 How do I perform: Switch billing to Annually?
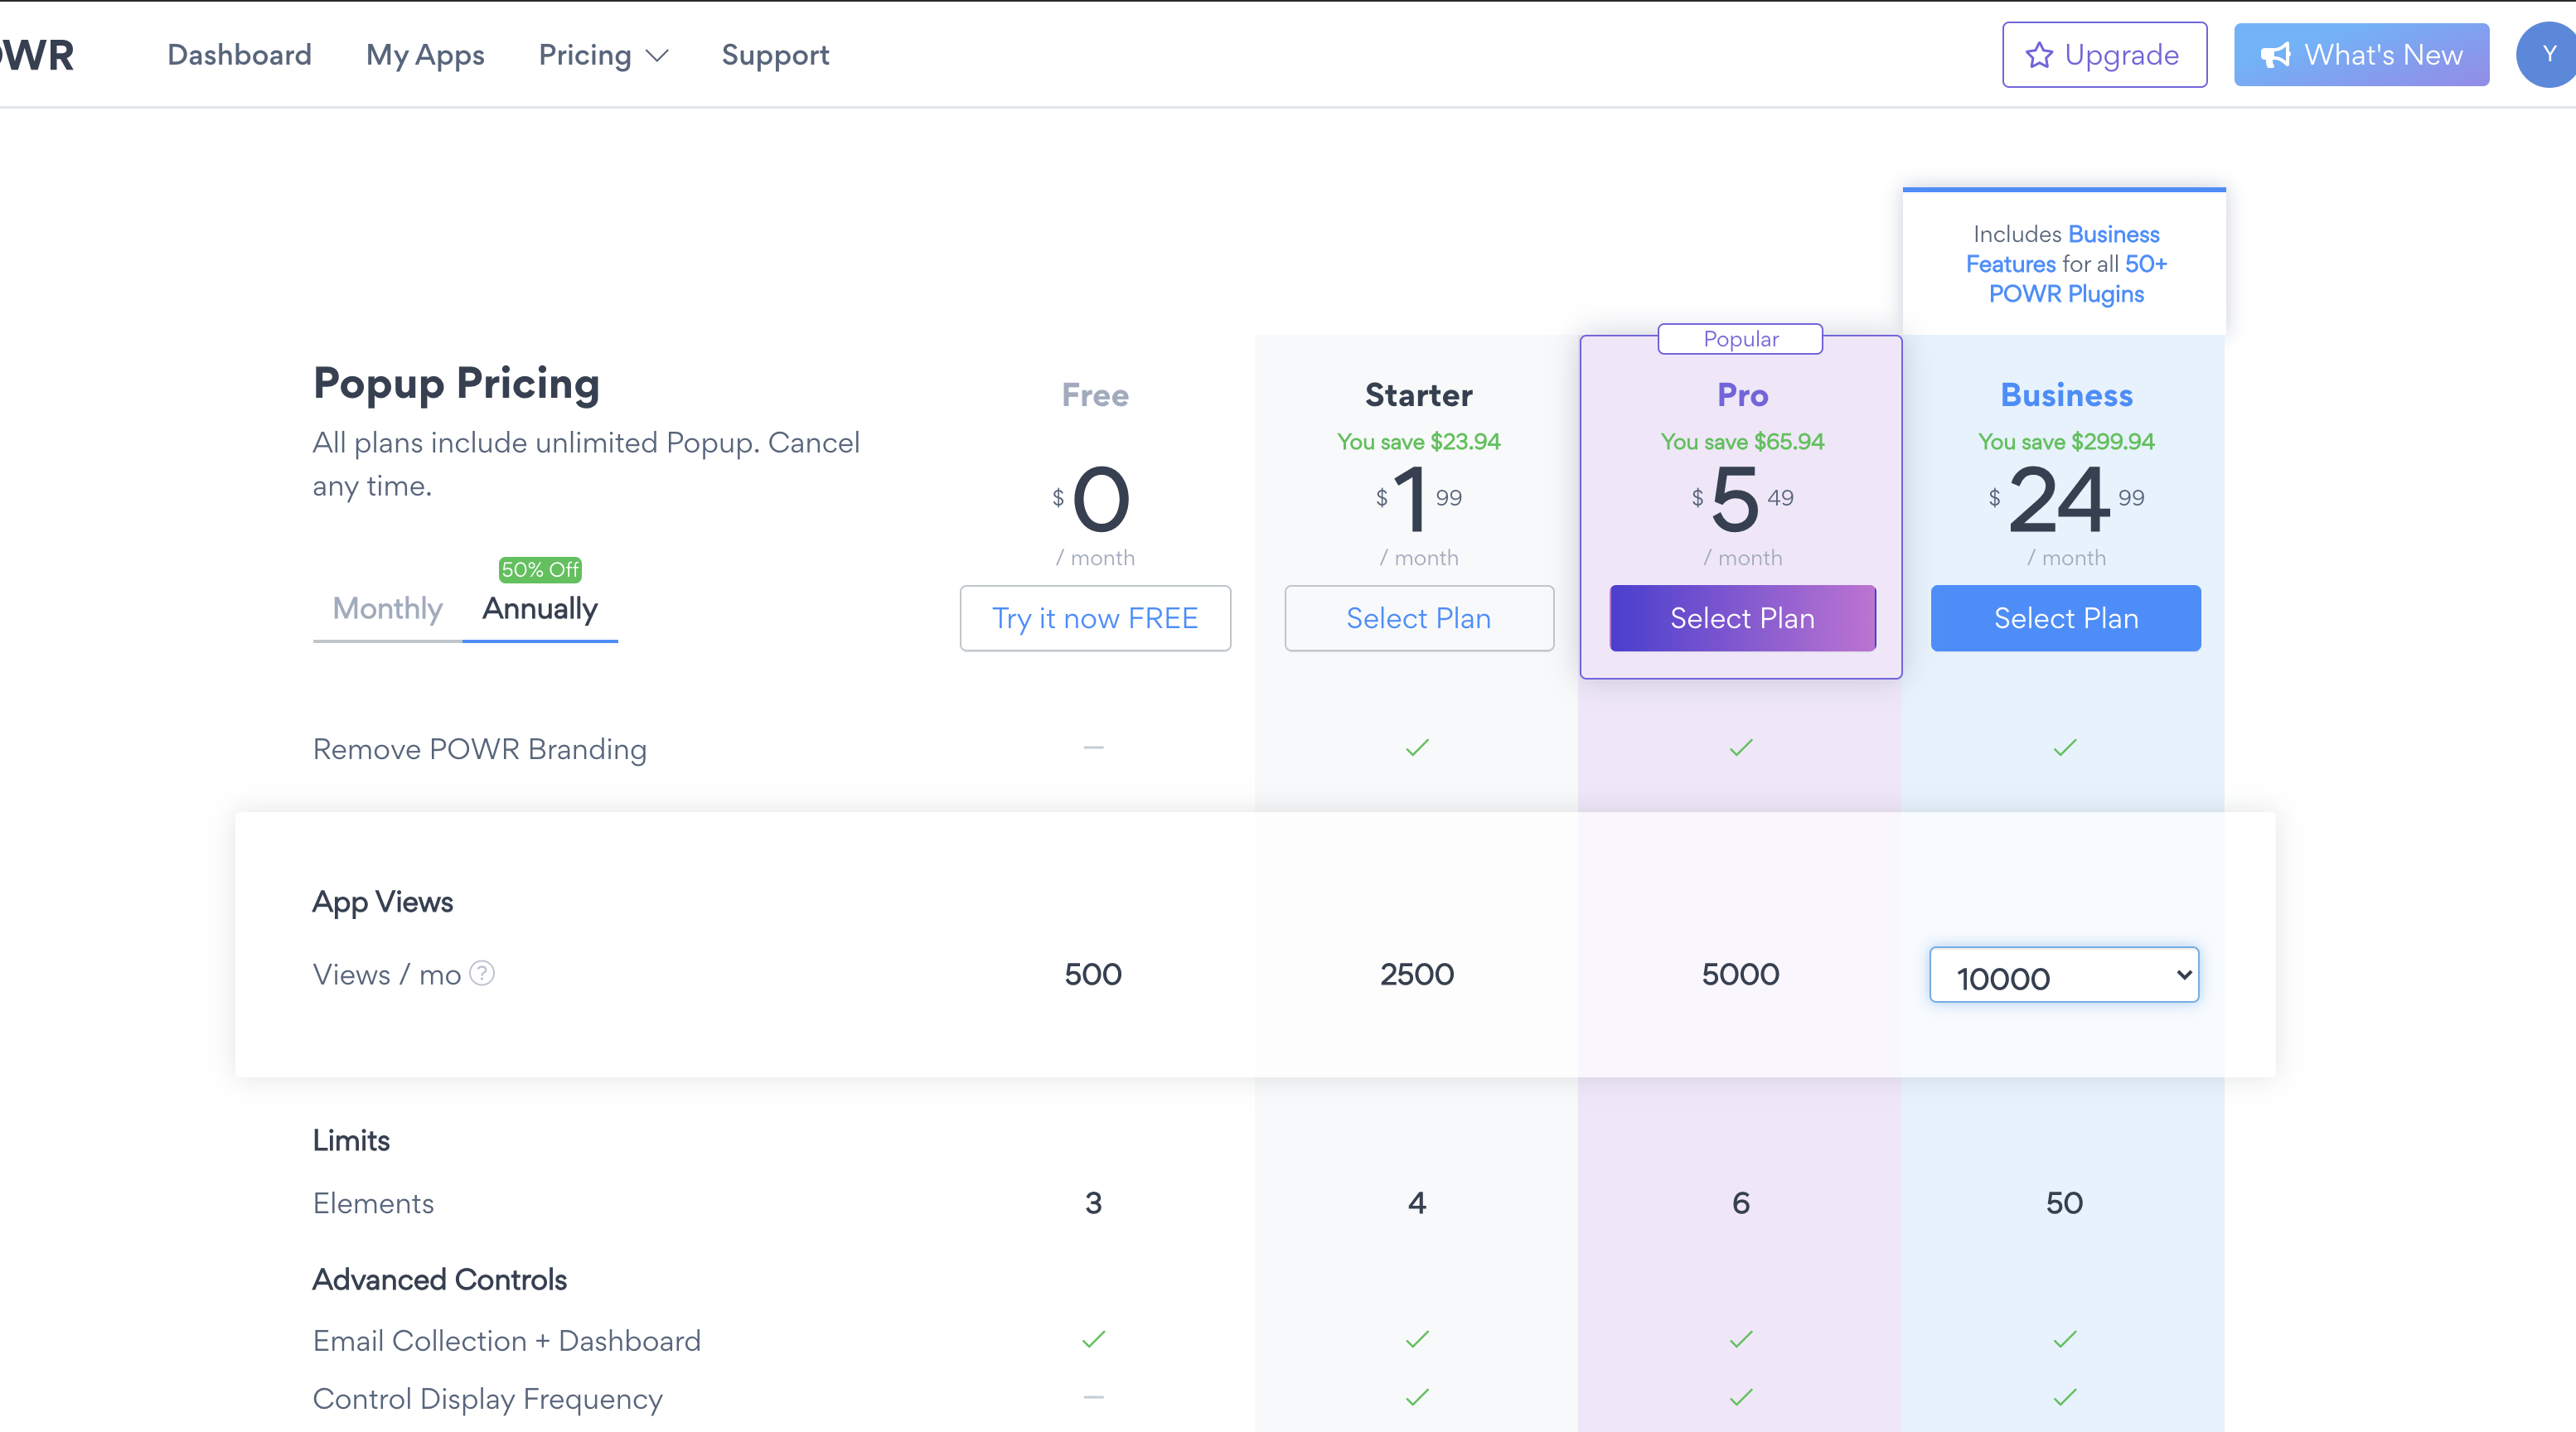(x=540, y=608)
